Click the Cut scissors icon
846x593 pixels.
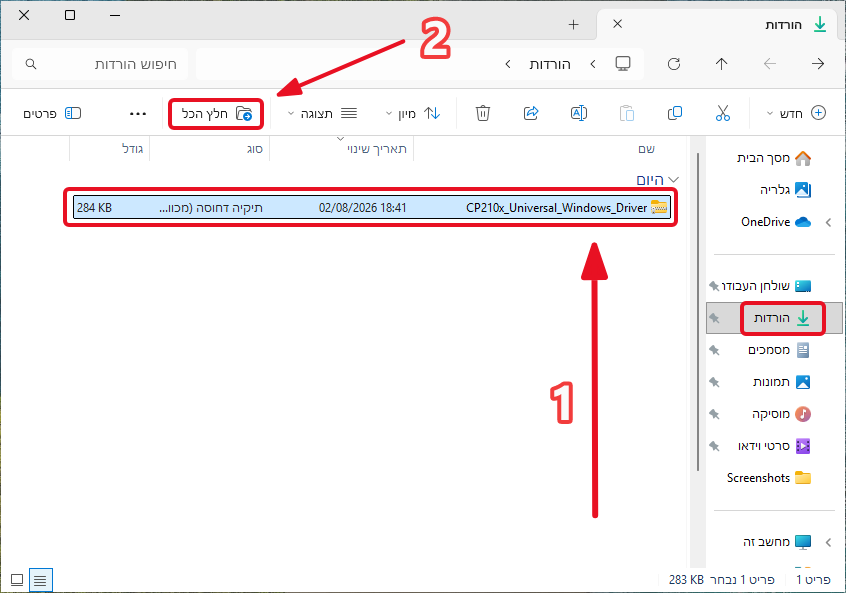pos(722,113)
